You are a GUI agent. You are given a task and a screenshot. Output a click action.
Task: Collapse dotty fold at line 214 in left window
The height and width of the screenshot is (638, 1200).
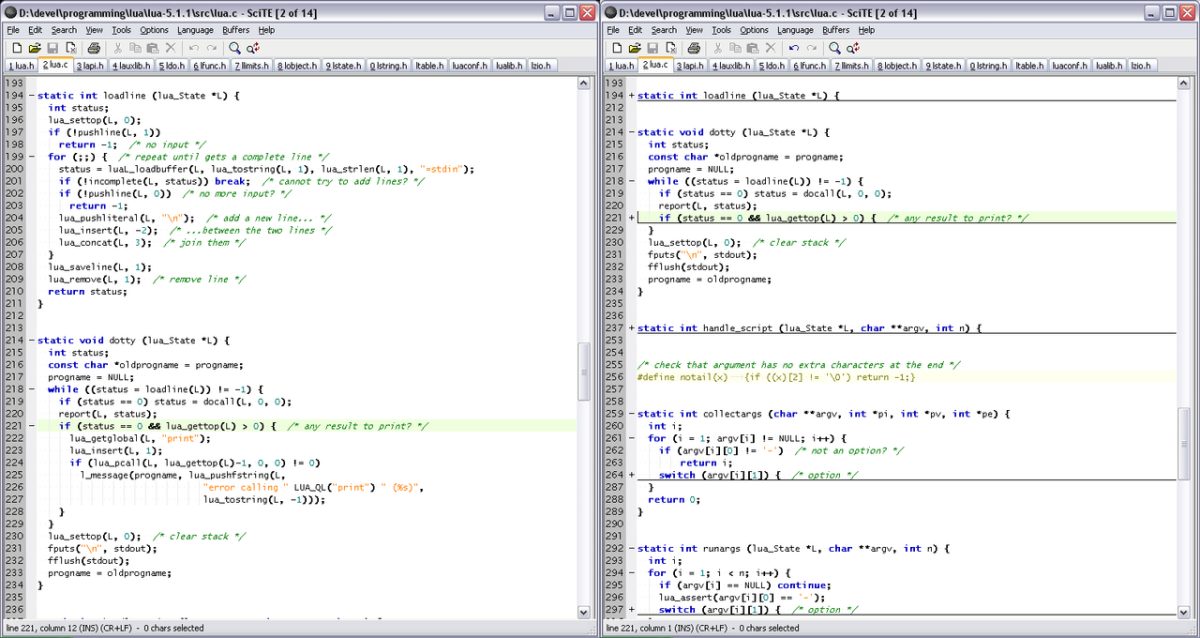[31, 341]
